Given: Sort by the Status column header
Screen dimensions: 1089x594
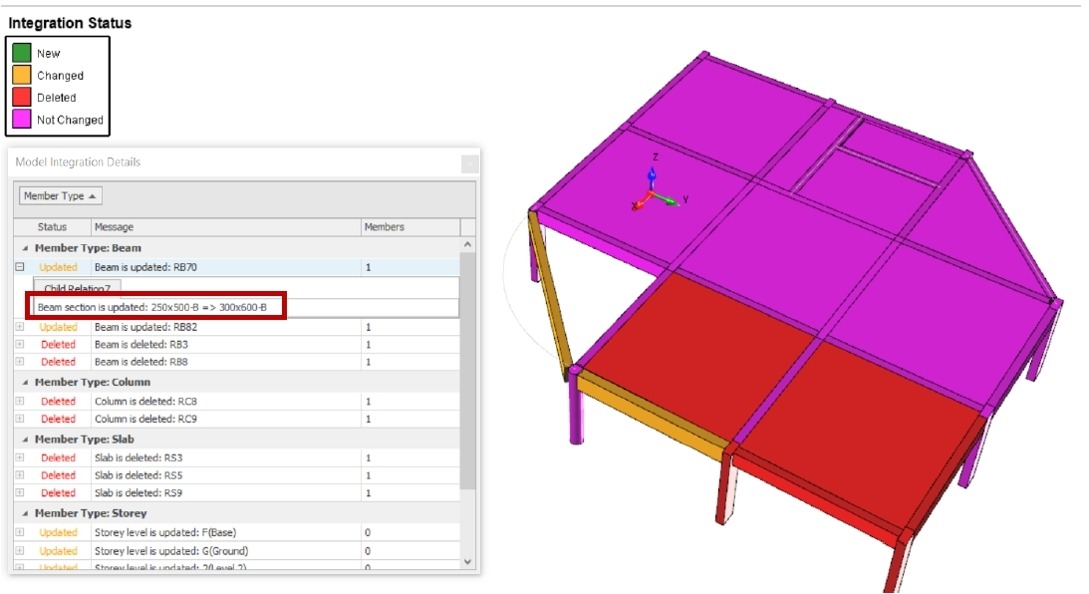Looking at the screenshot, I should pos(52,227).
